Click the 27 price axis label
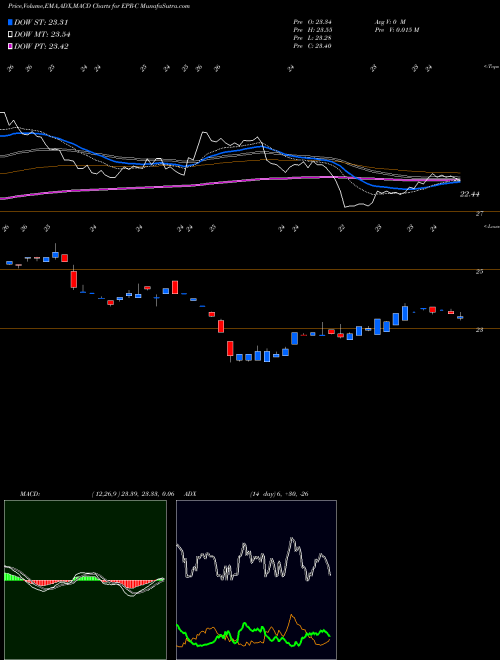Image resolution: width=500 pixels, height=660 pixels. (479, 214)
